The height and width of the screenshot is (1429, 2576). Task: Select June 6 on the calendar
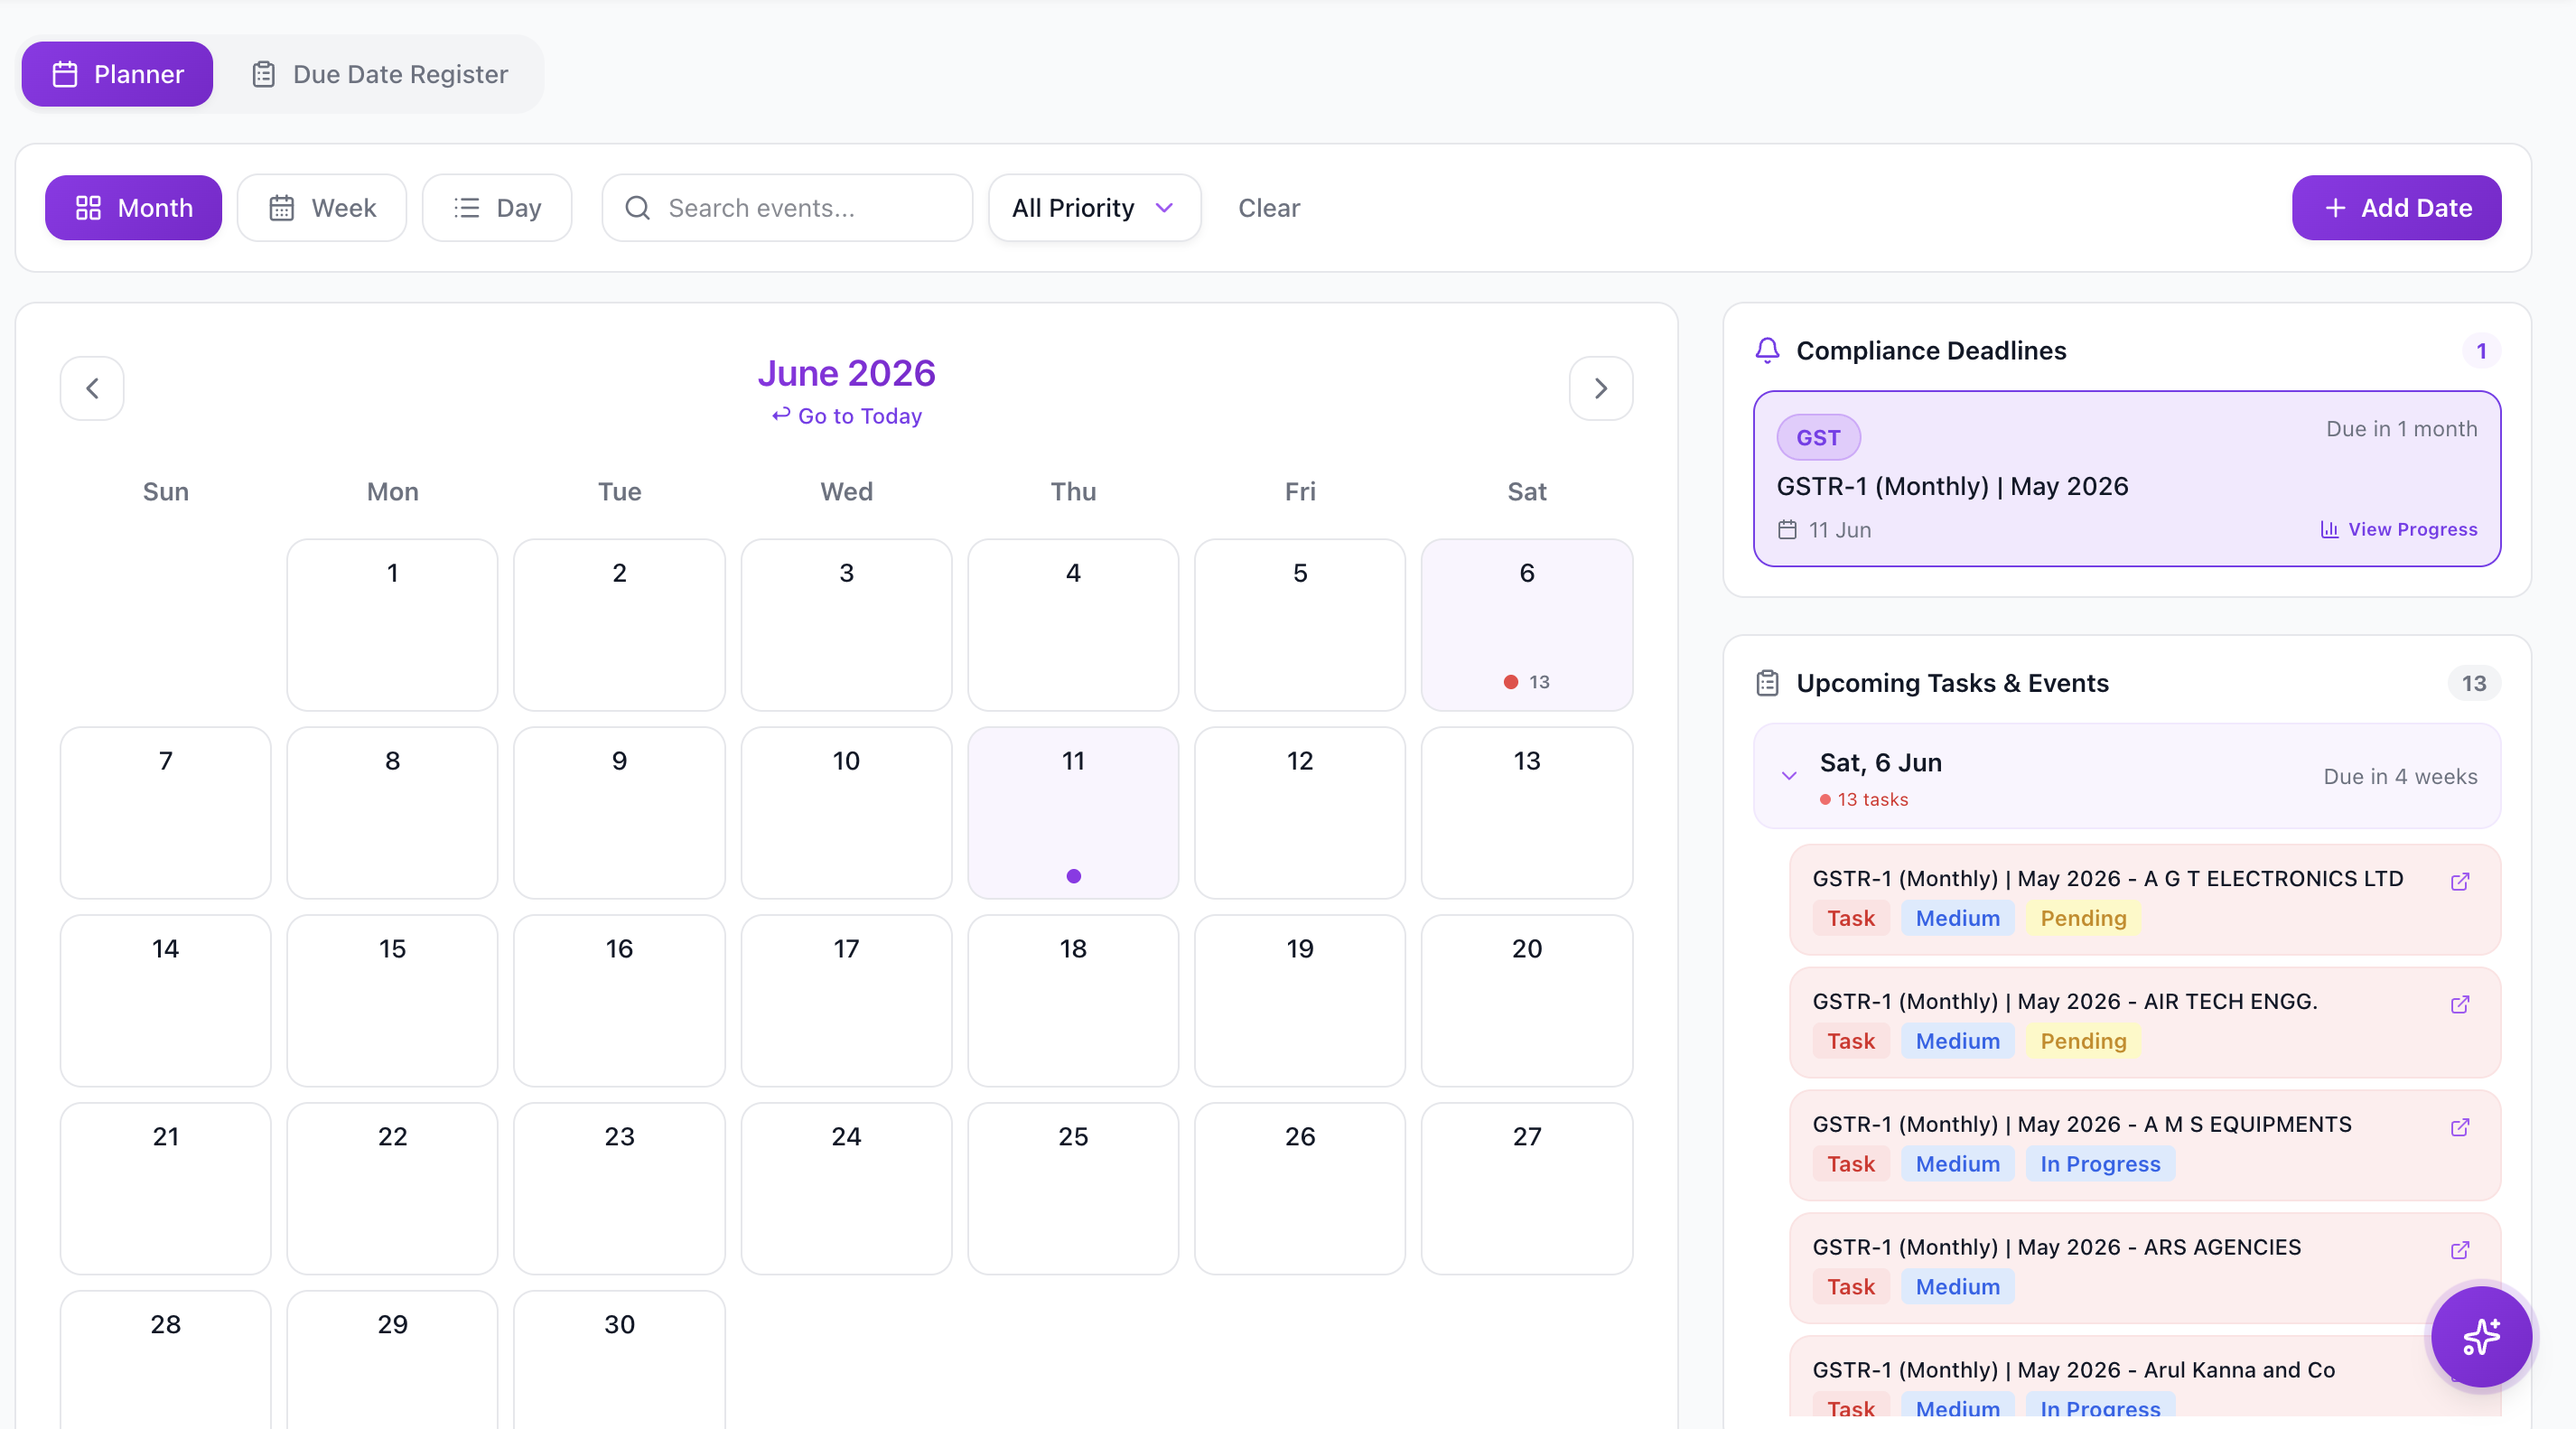click(x=1527, y=625)
